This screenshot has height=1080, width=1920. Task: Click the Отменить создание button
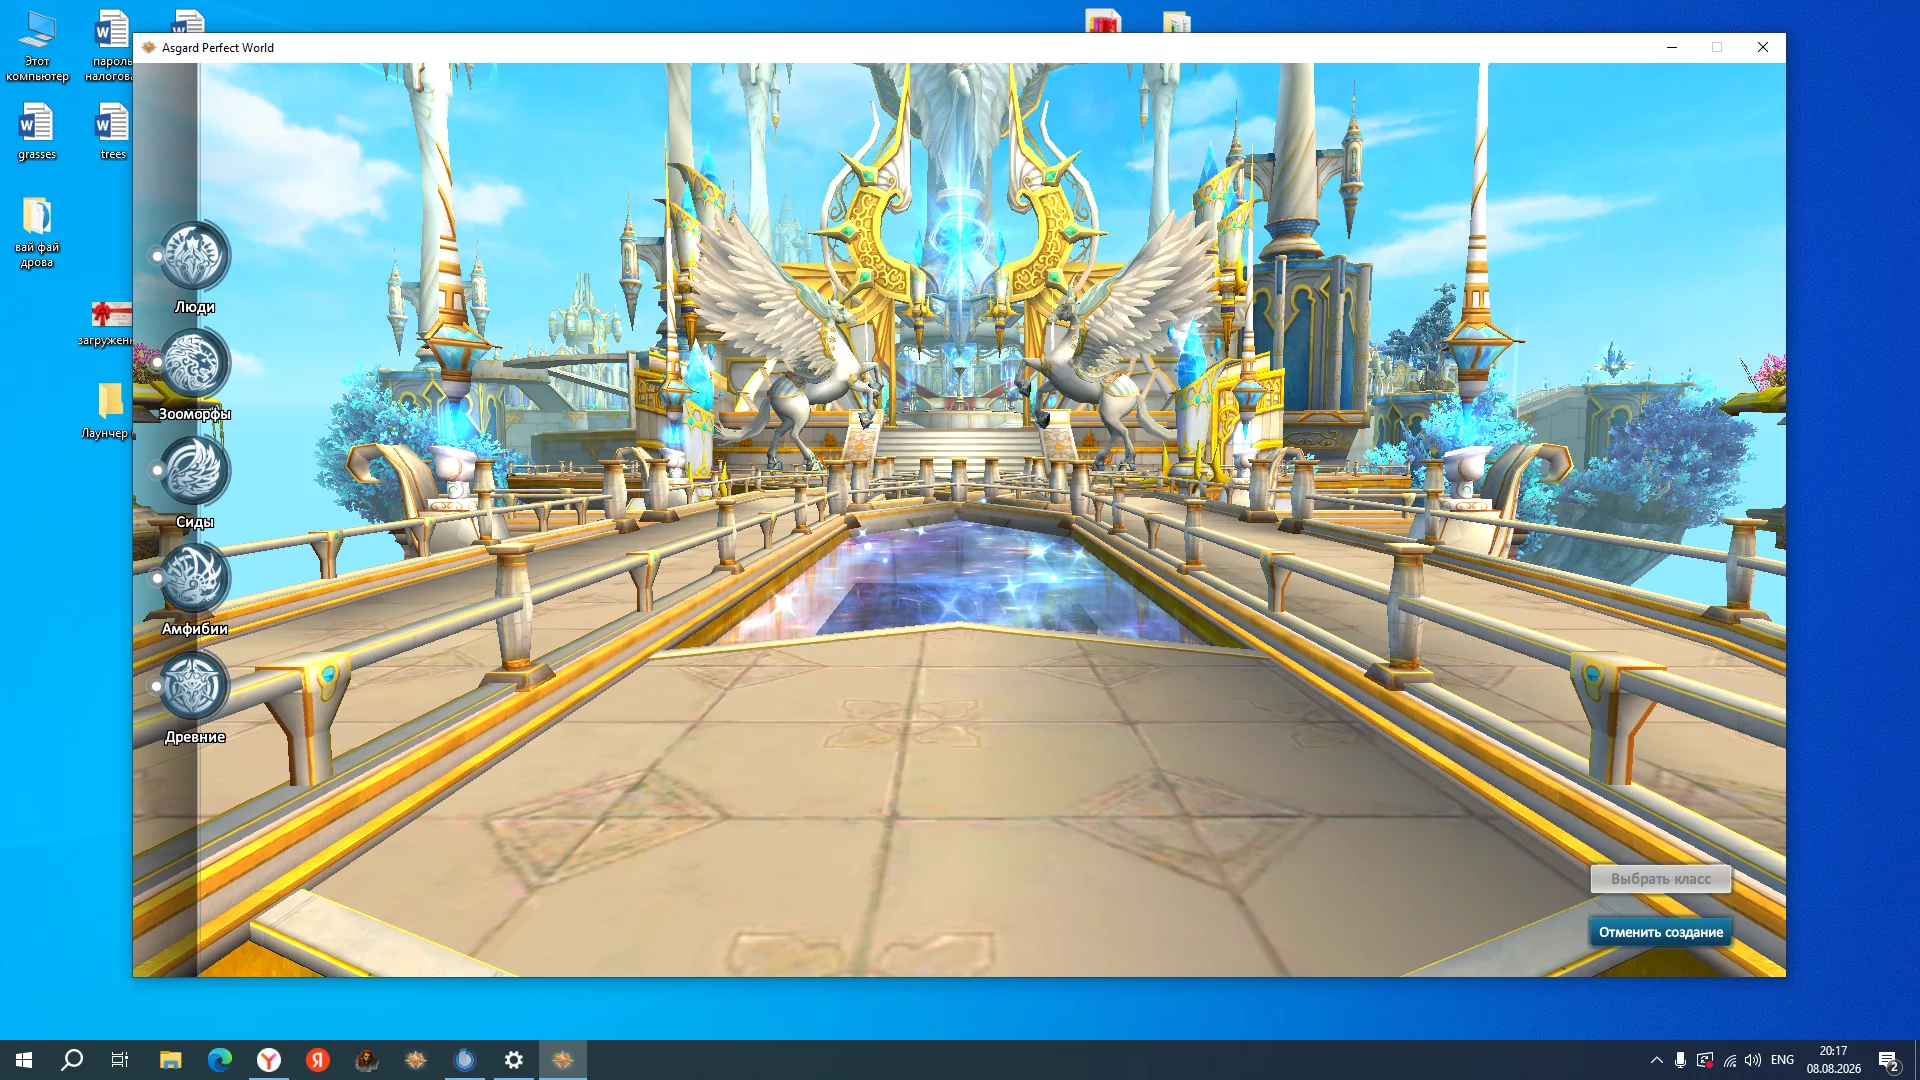coord(1660,932)
